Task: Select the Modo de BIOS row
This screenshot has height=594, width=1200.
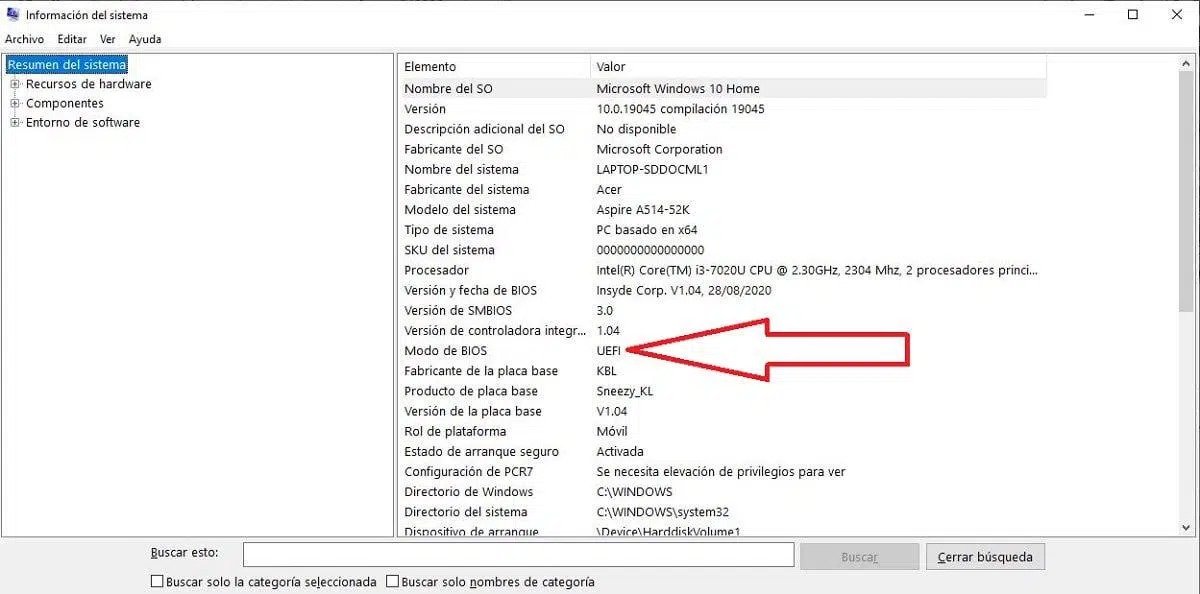Action: 446,350
